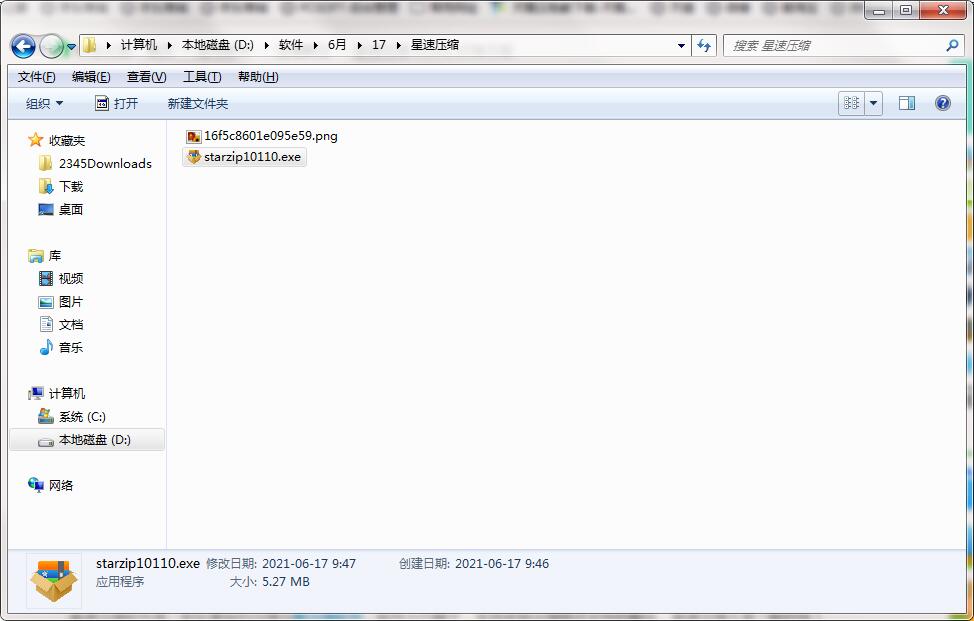Open the 音乐 library

pos(61,347)
